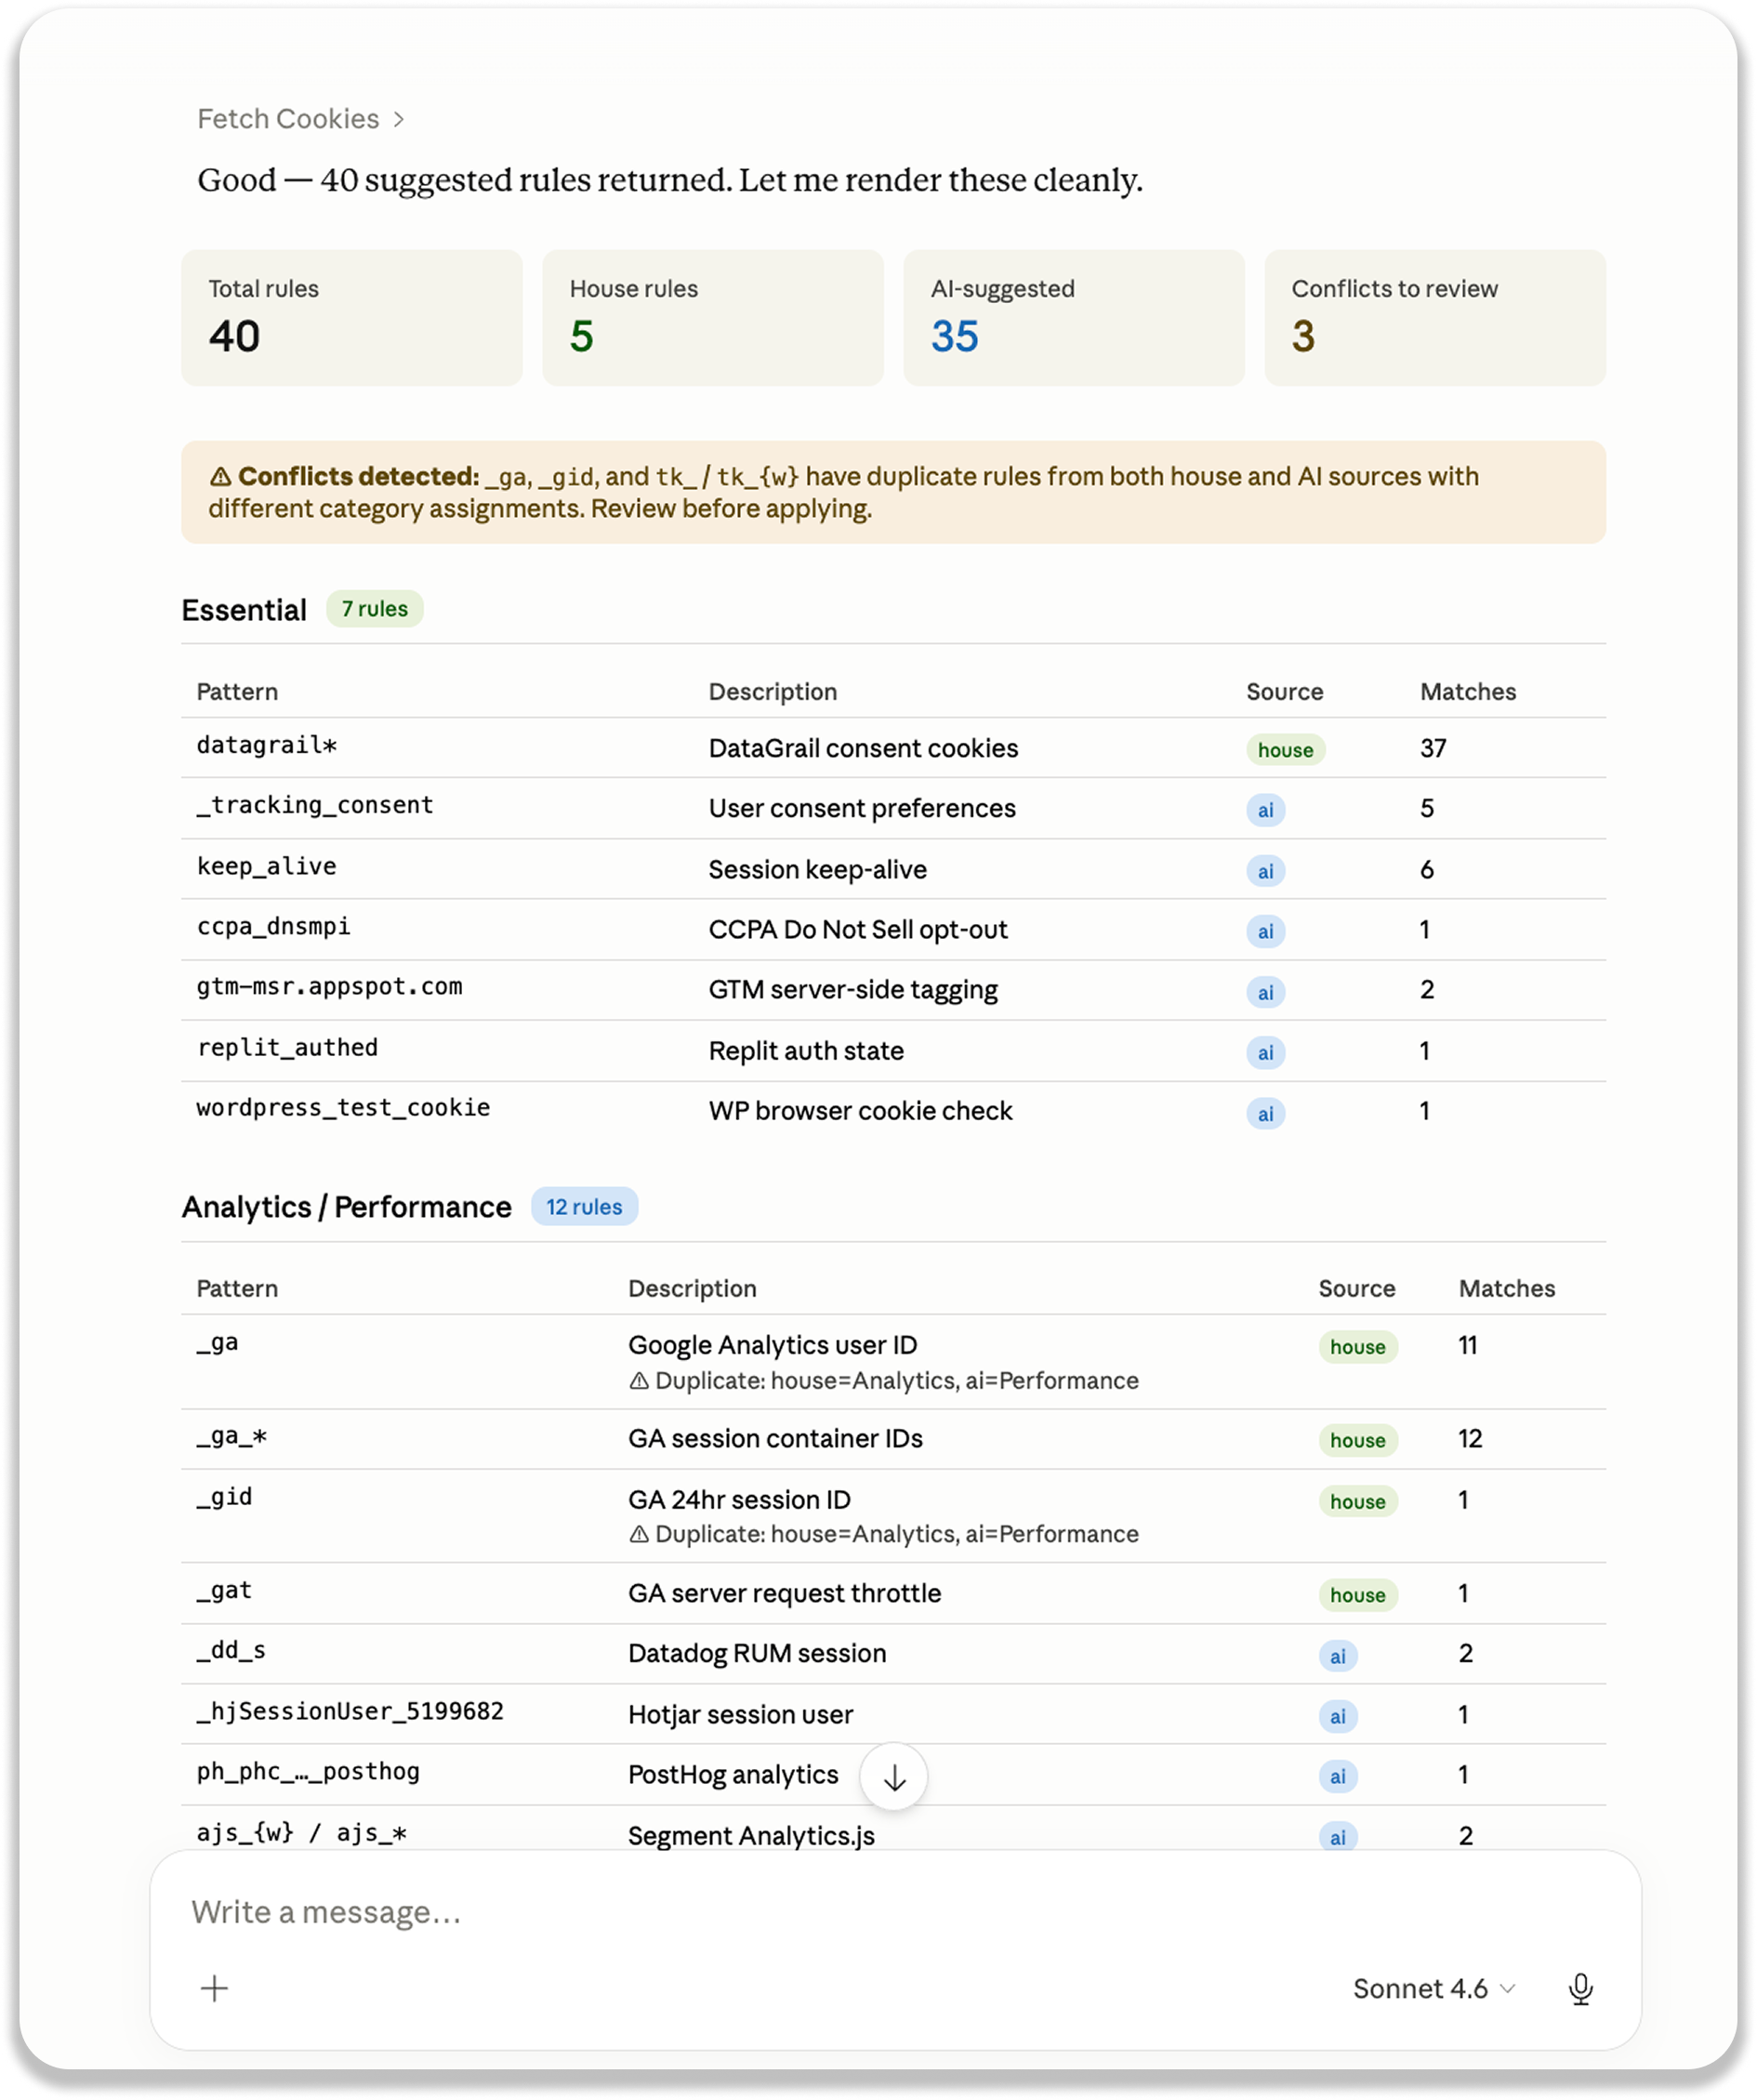
Task: Click the ai tag on Hotjar session user row
Action: [1338, 1716]
